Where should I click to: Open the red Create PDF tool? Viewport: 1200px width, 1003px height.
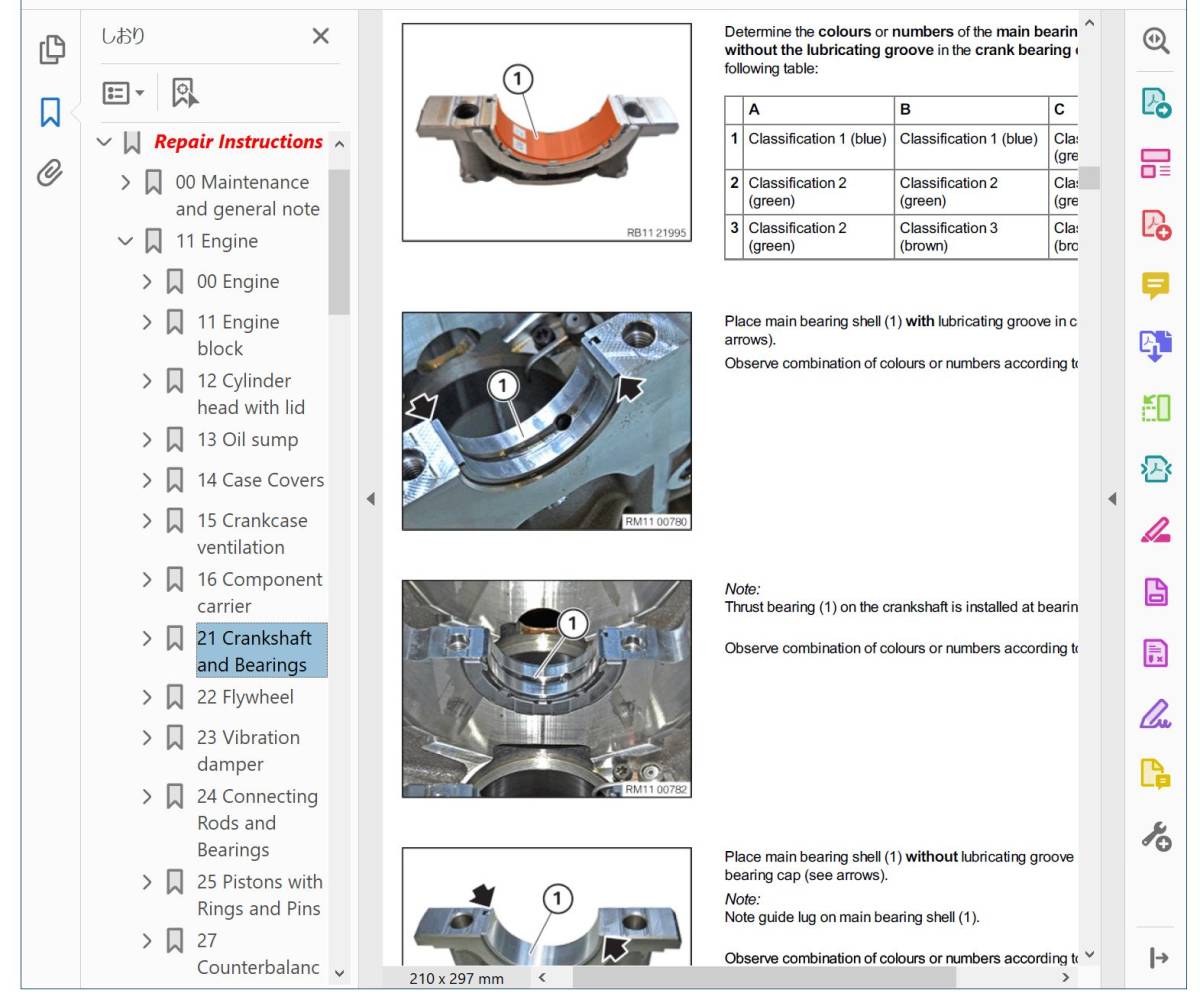click(1156, 224)
